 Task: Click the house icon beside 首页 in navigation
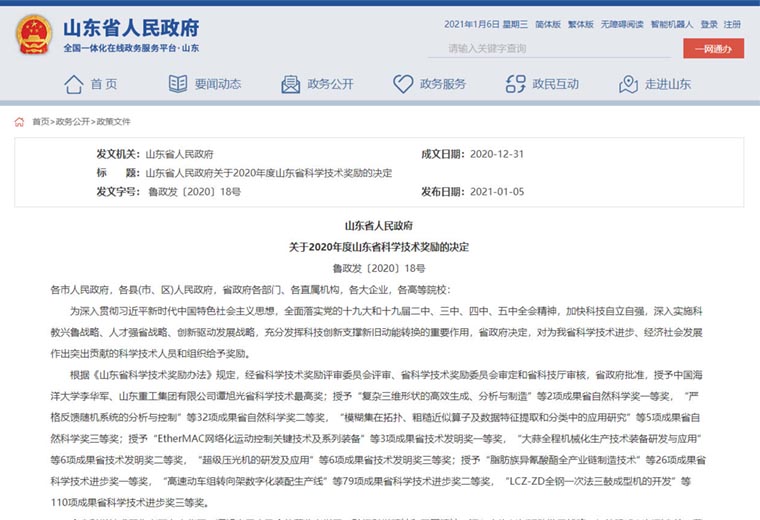pos(74,84)
